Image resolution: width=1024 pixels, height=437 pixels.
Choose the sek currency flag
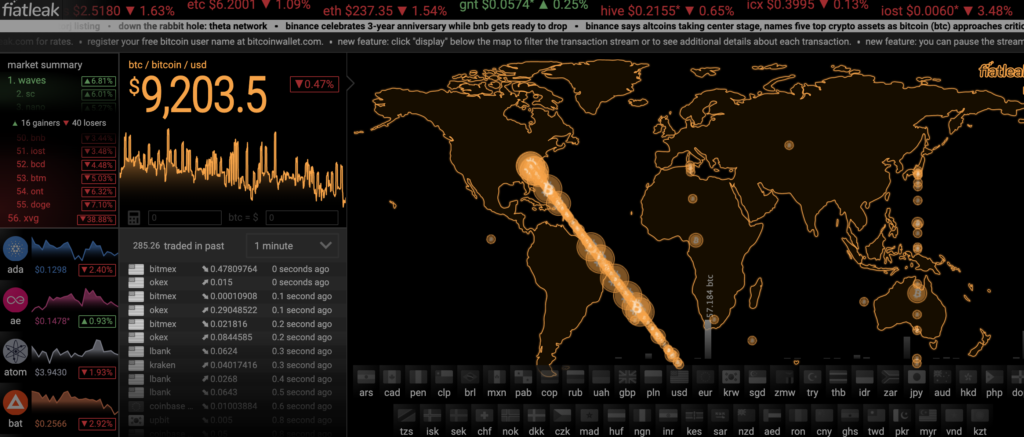[x=458, y=415]
